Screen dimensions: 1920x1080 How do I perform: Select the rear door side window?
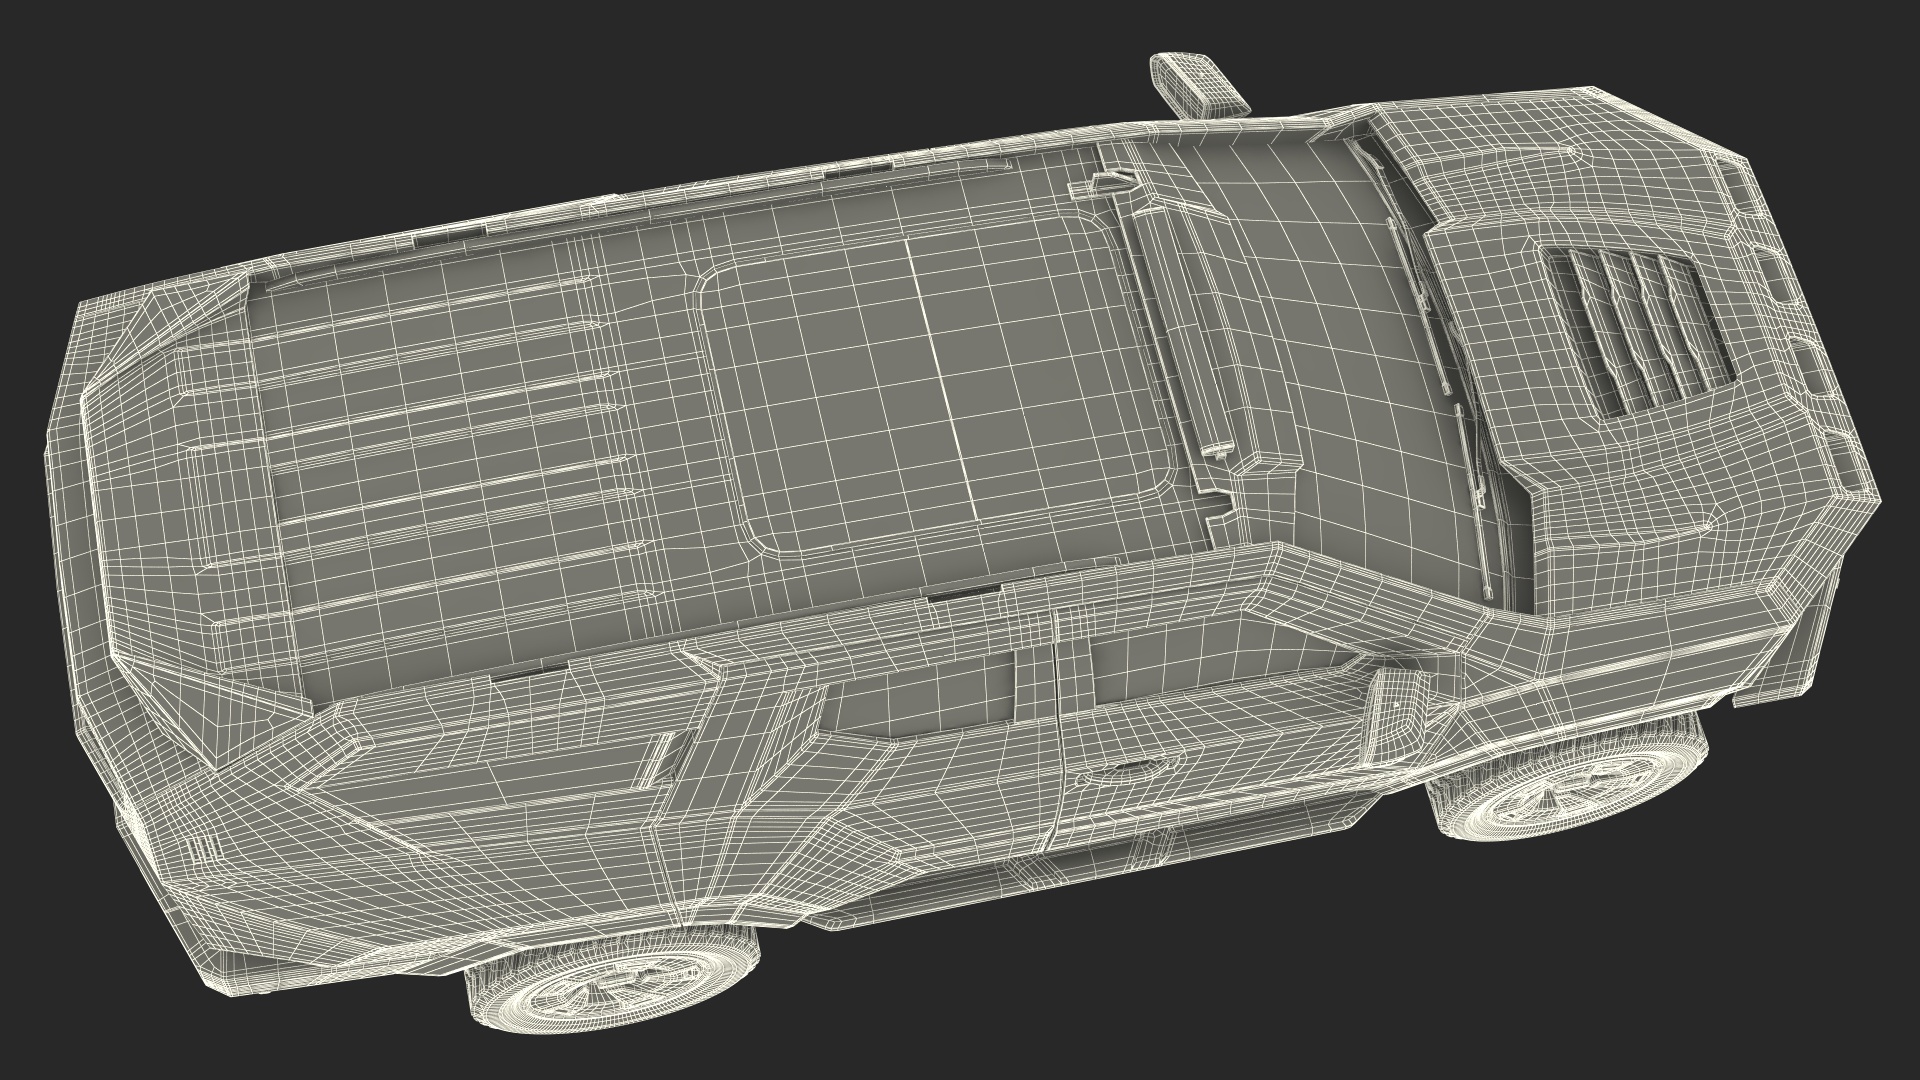920,700
